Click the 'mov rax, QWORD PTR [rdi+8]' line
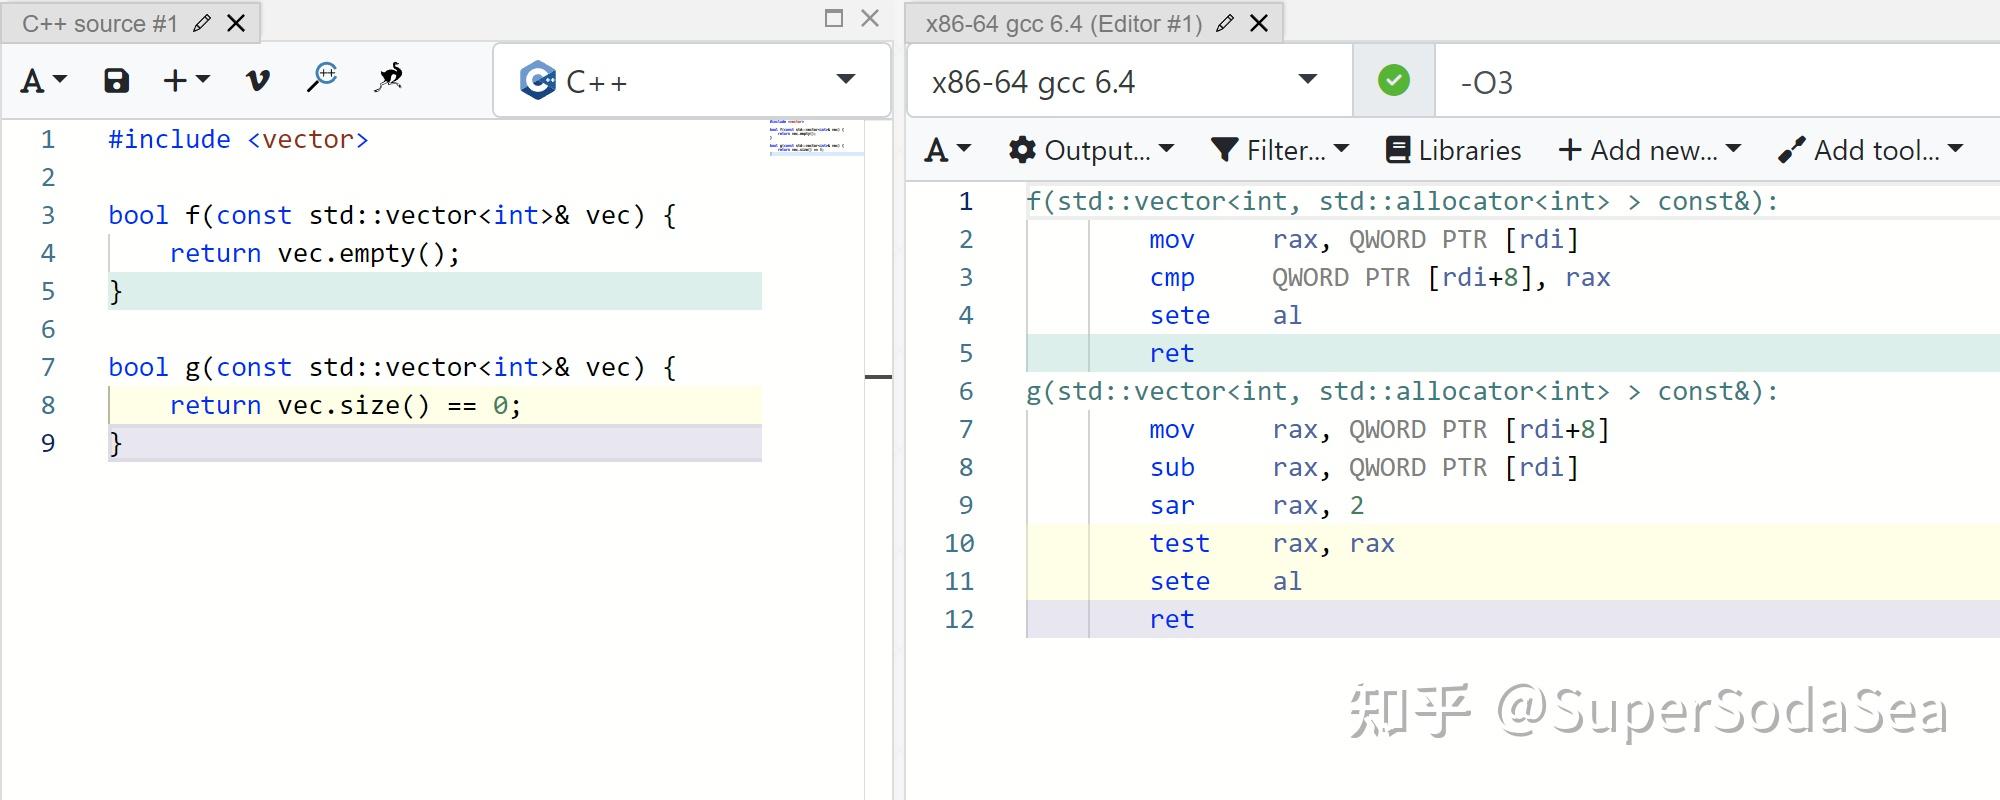 tap(1380, 429)
